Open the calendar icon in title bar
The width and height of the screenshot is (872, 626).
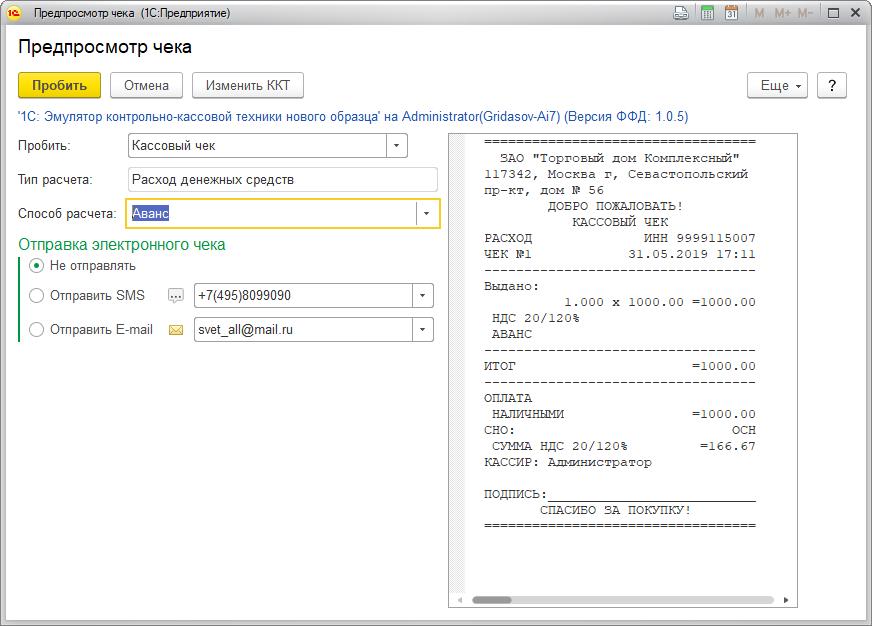(x=731, y=13)
